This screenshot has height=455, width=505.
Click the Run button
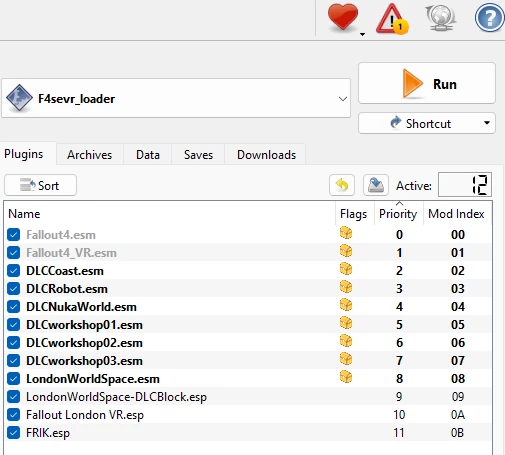[x=427, y=83]
